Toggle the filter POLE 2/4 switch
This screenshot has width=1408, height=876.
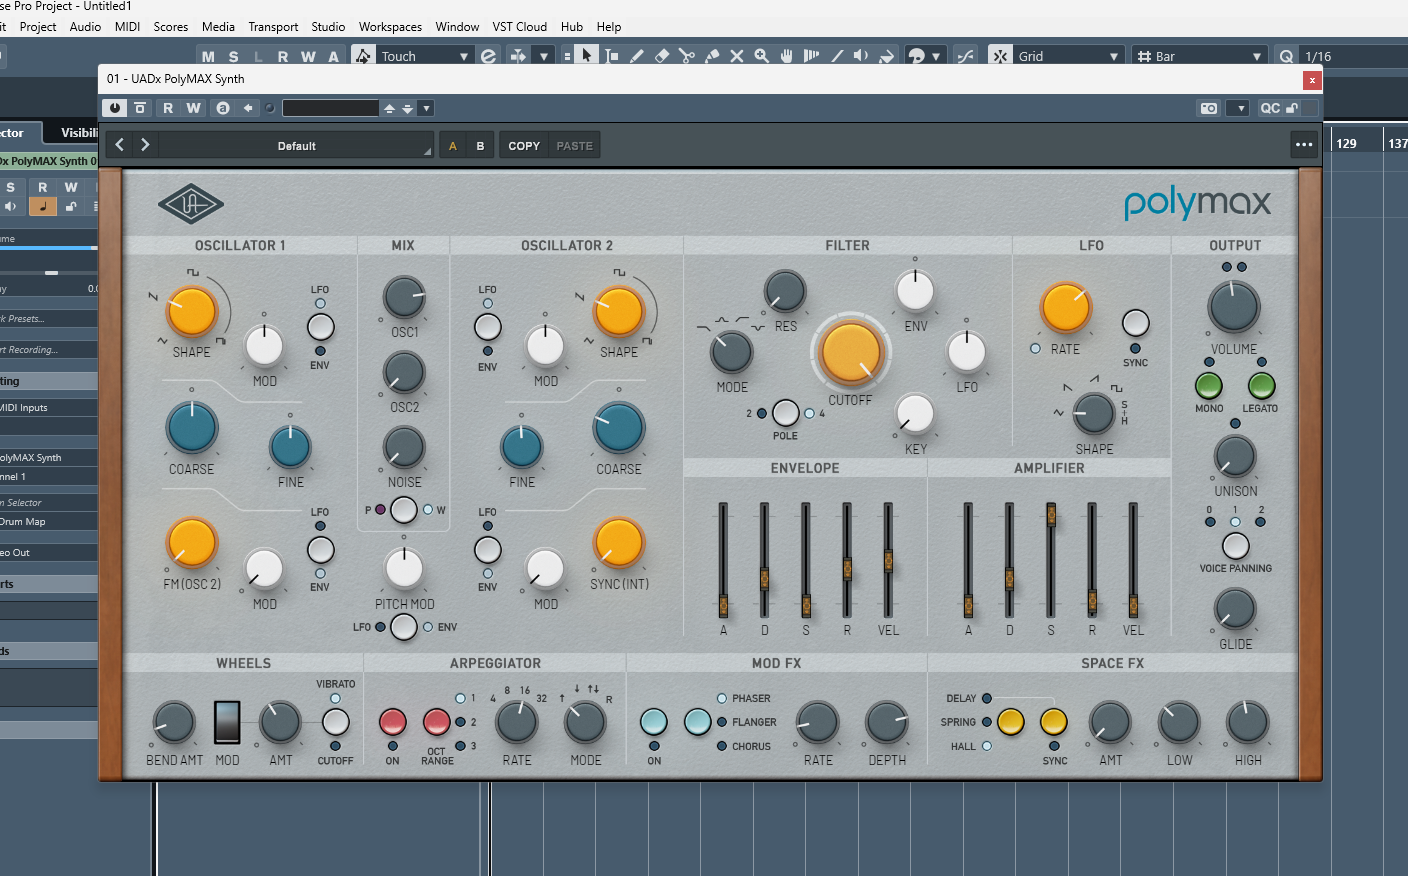(786, 413)
